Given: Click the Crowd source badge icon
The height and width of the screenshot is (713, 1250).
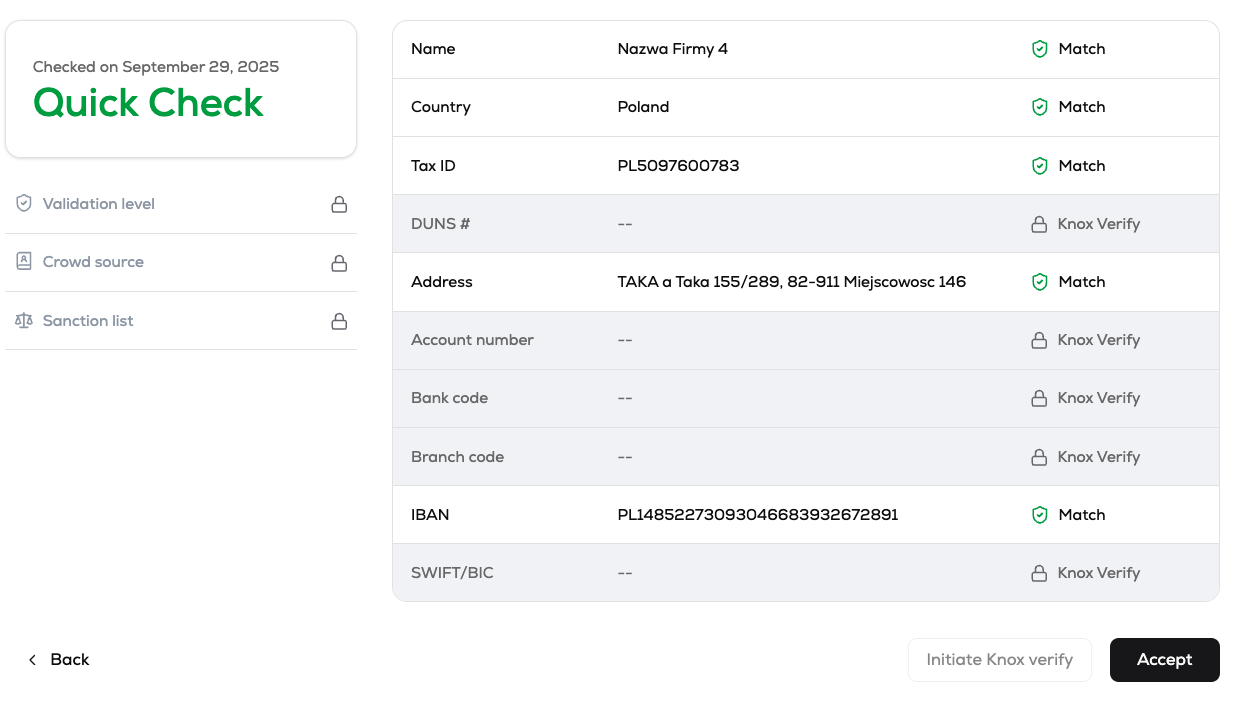Looking at the screenshot, I should tap(24, 262).
